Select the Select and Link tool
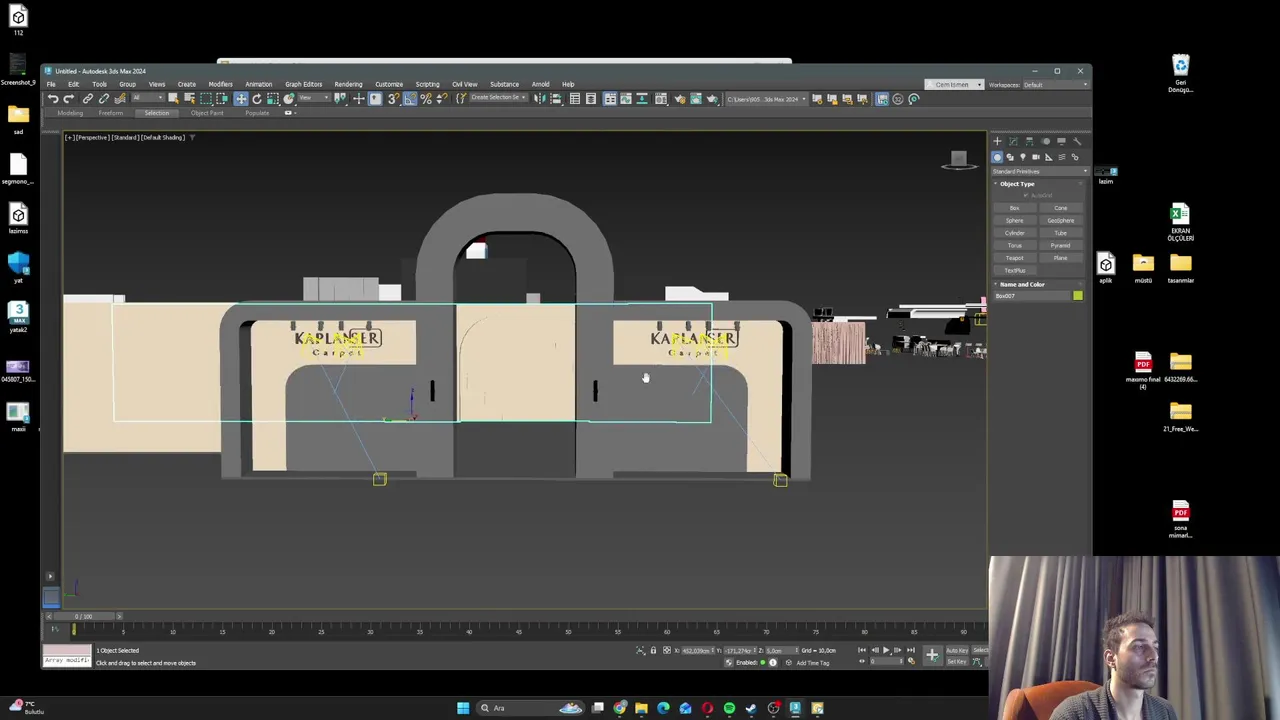Image resolution: width=1280 pixels, height=720 pixels. tap(88, 99)
